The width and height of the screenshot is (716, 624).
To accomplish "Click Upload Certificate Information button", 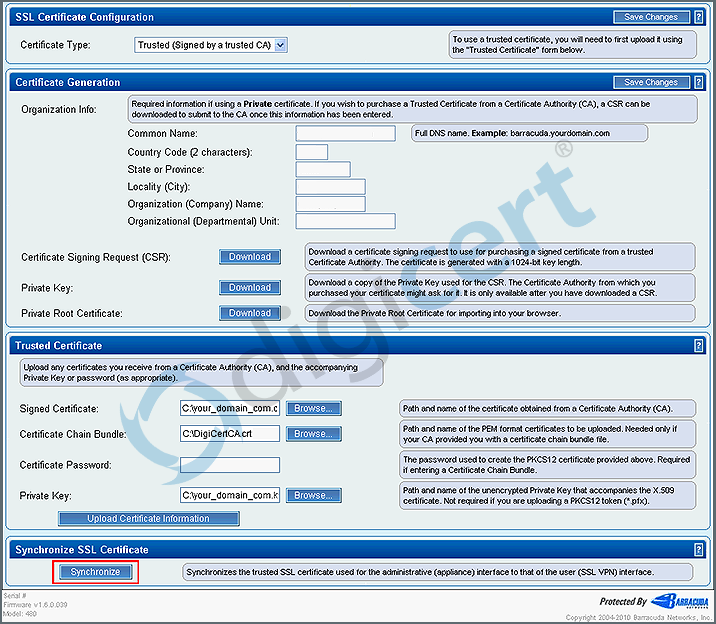I will [x=148, y=518].
